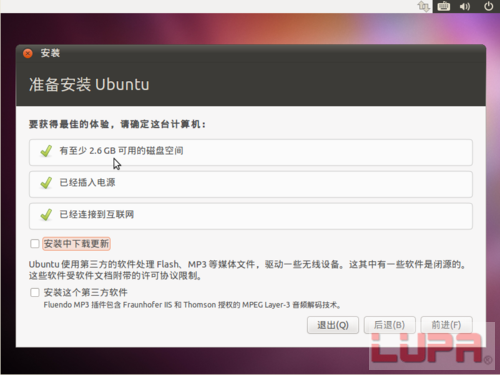Viewport: 500px width, 375px height.
Task: Click the green checkmark beside 磁盘空间 requirement
Action: 46,151
